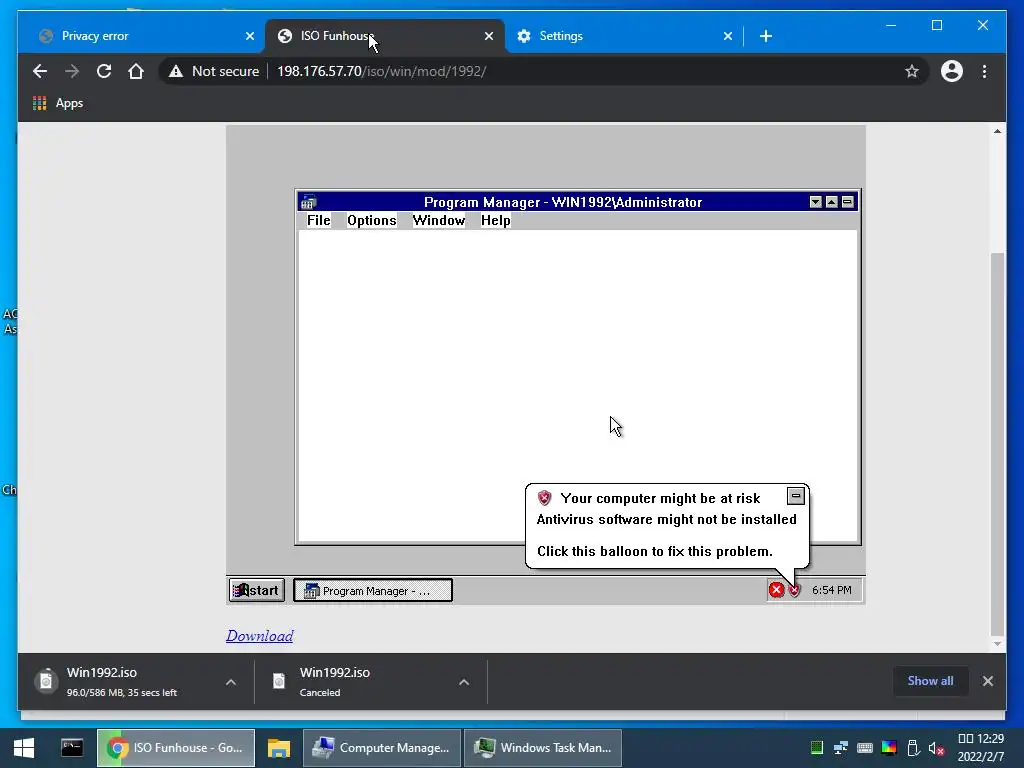Expand options for the downloading Win1992.iso
Viewport: 1024px width, 768px height.
(x=231, y=682)
